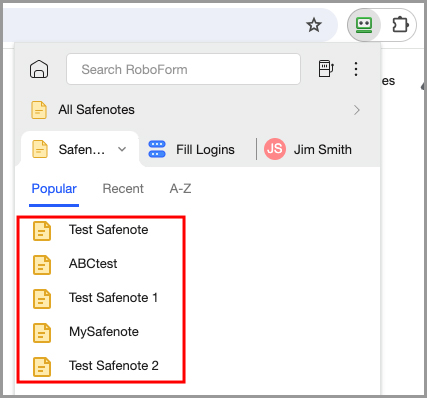The image size is (427, 398).
Task: Switch to the A-Z sort tab
Action: click(x=180, y=189)
